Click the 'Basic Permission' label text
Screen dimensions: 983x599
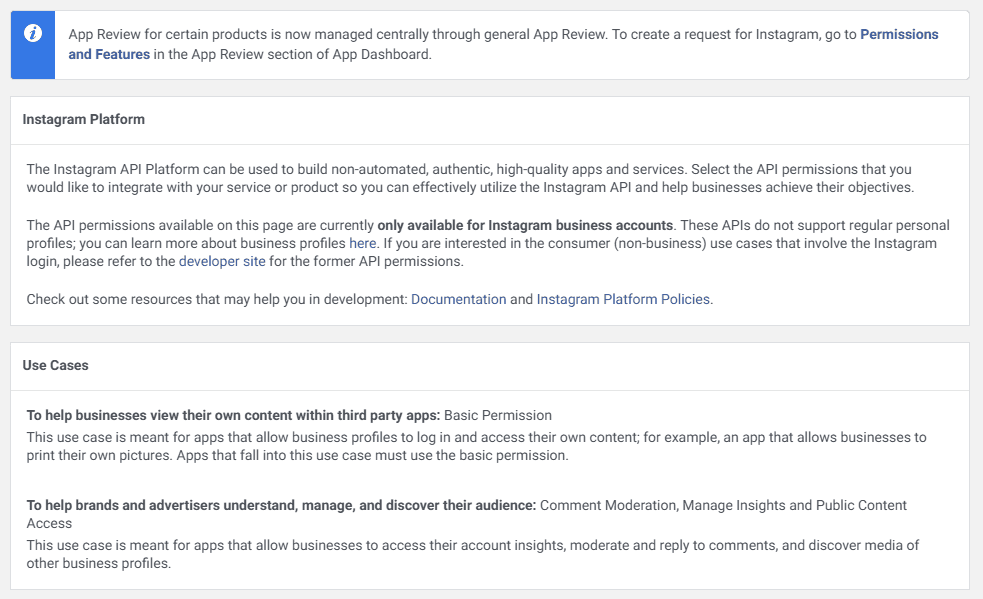[498, 415]
